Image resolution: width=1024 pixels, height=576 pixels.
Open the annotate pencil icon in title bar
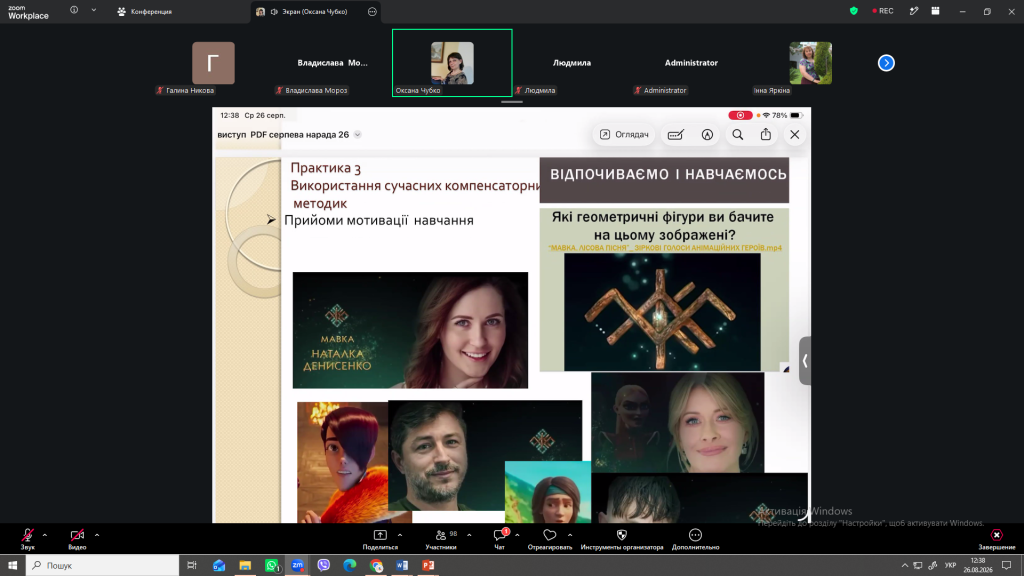(914, 11)
